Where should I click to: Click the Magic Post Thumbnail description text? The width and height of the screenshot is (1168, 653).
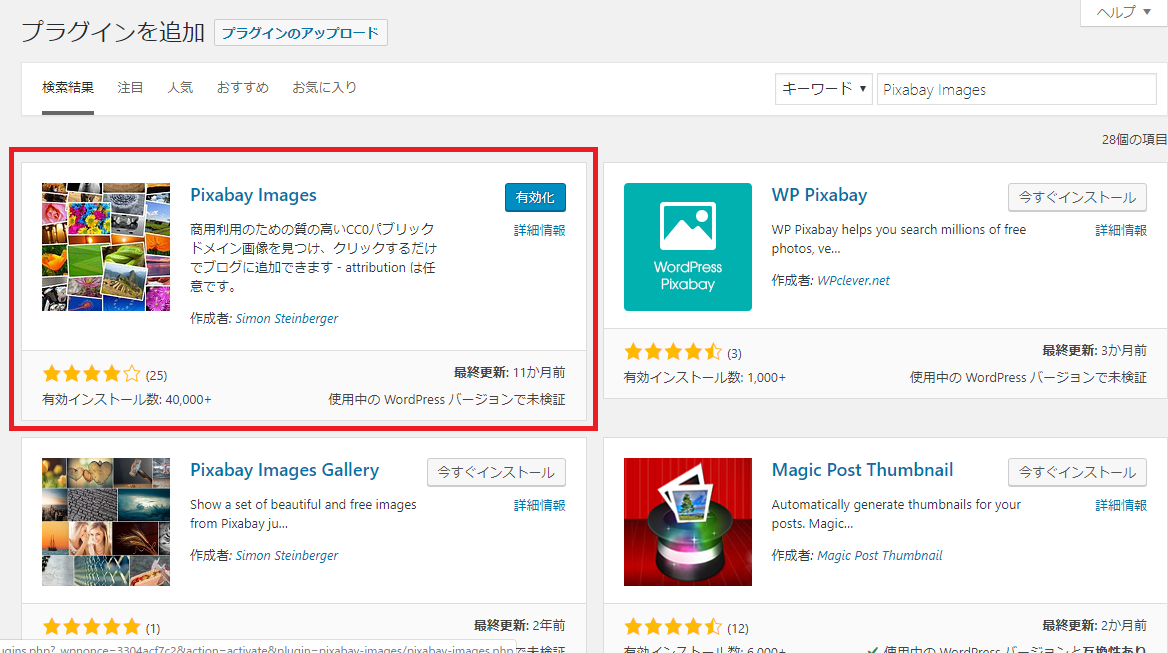pos(896,514)
